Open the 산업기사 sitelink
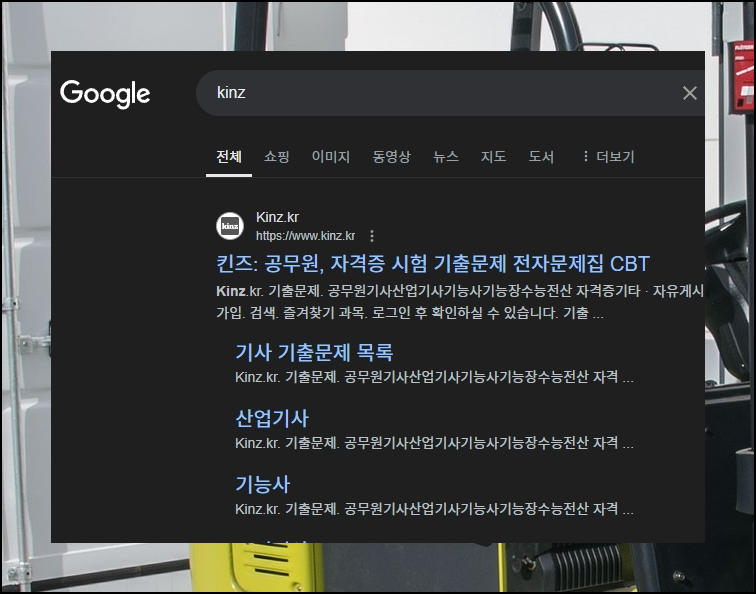This screenshot has width=756, height=594. 272,418
